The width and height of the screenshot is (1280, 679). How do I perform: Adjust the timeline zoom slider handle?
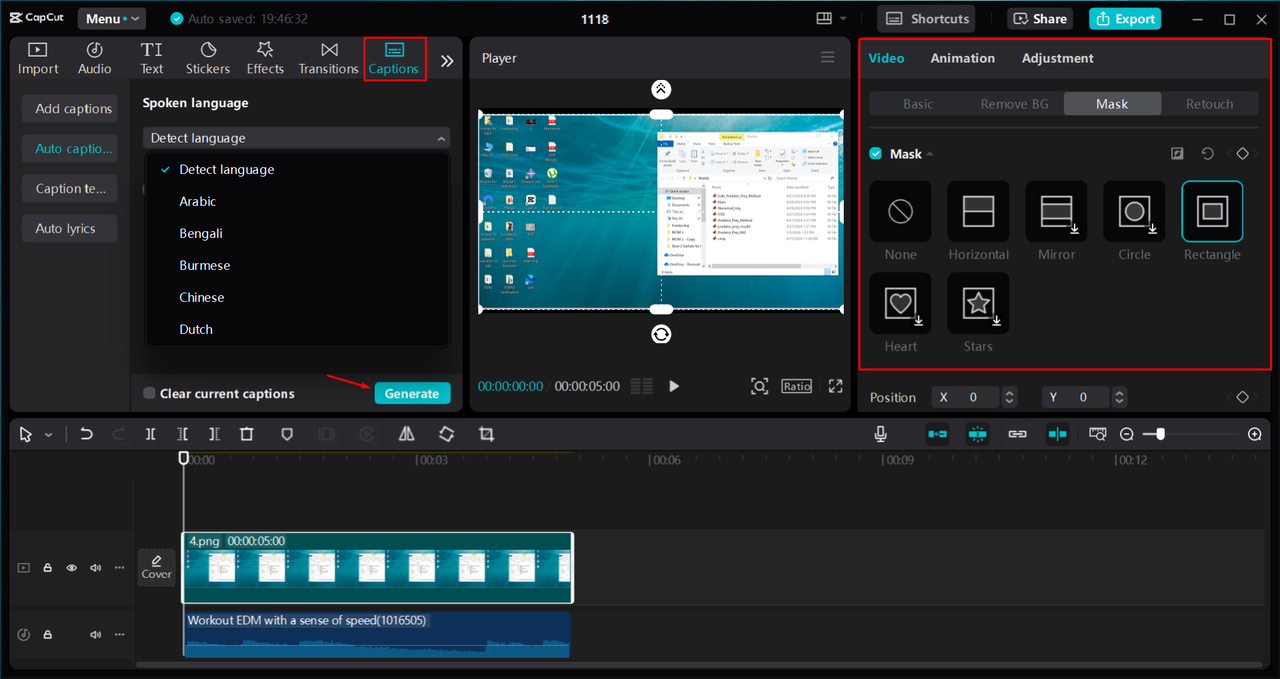pos(1159,434)
